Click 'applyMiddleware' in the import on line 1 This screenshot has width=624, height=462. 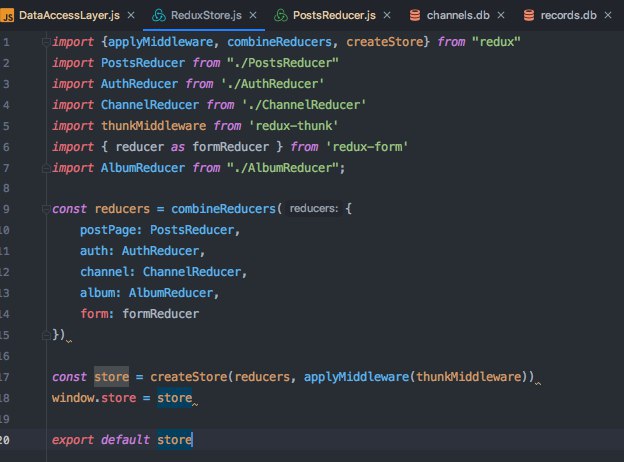click(160, 42)
